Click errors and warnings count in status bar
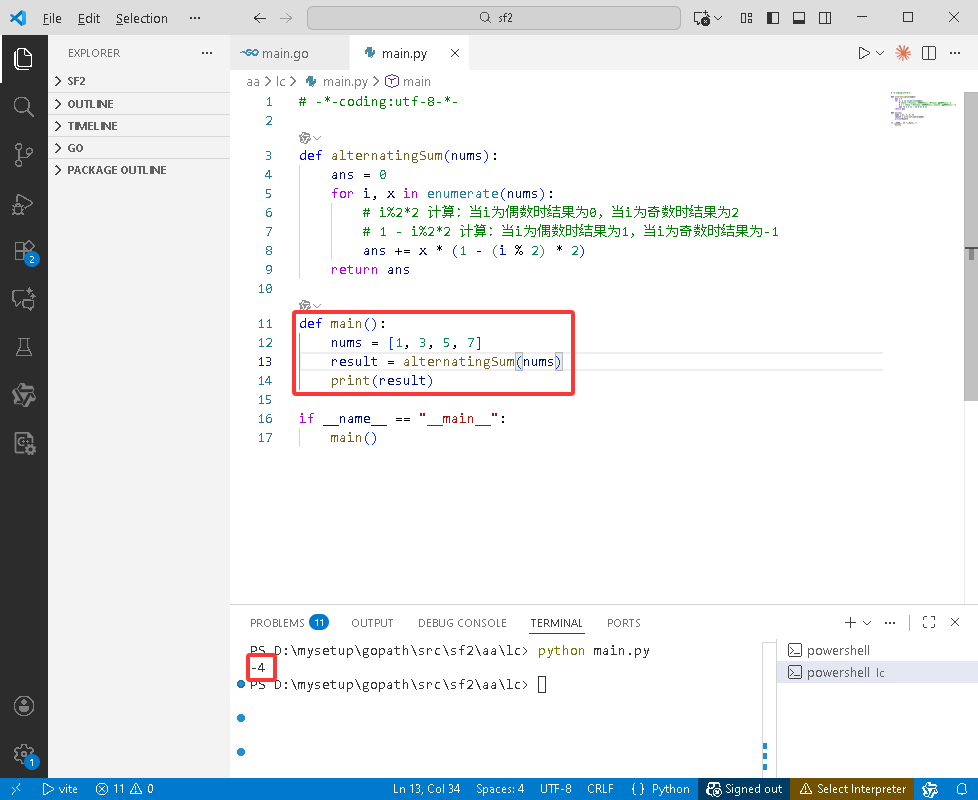This screenshot has height=800, width=978. (x=125, y=789)
